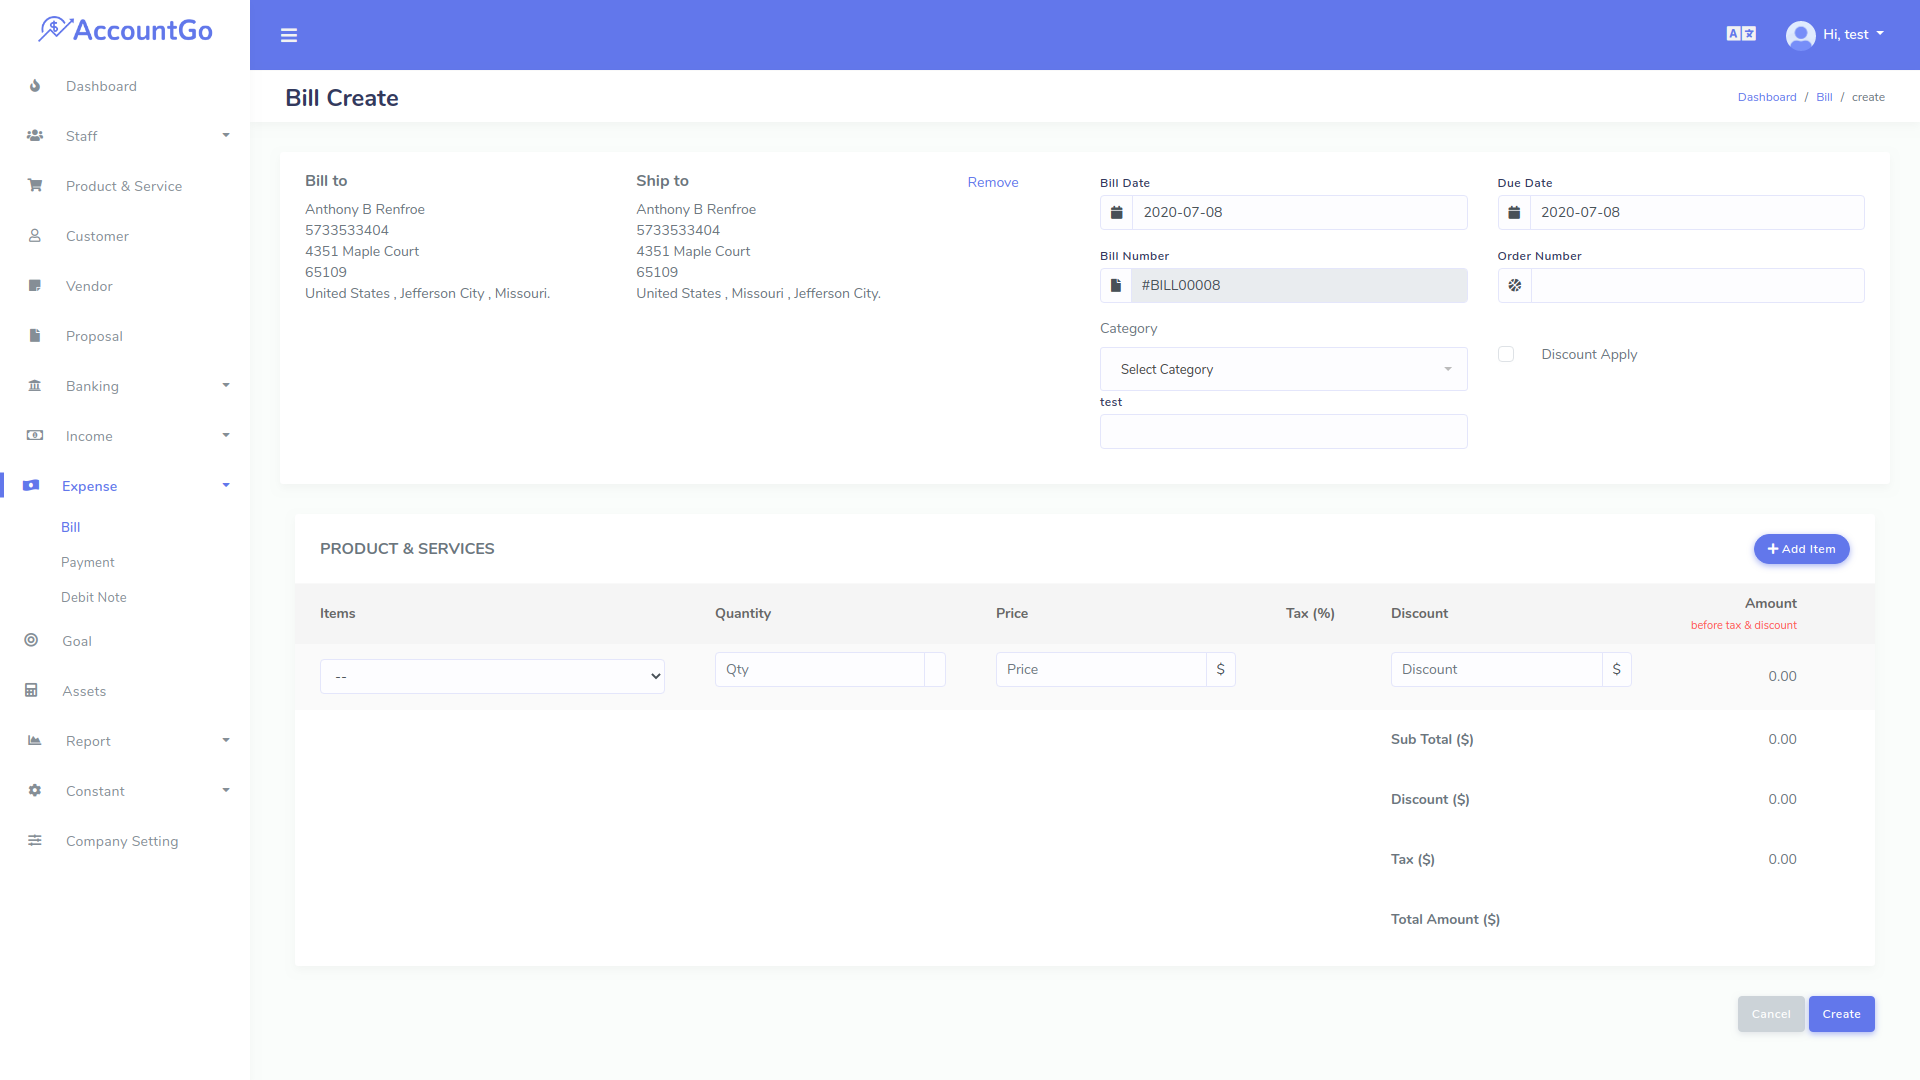Select the Vendor icon in sidebar
Image resolution: width=1920 pixels, height=1080 pixels.
35,286
